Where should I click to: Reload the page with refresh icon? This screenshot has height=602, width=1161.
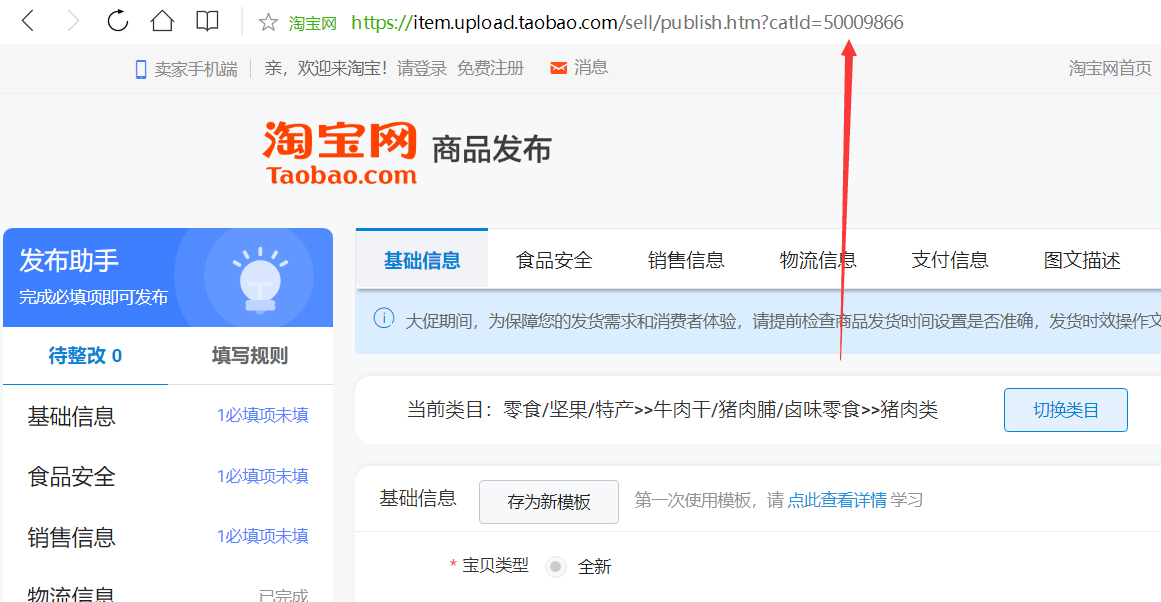[x=118, y=21]
